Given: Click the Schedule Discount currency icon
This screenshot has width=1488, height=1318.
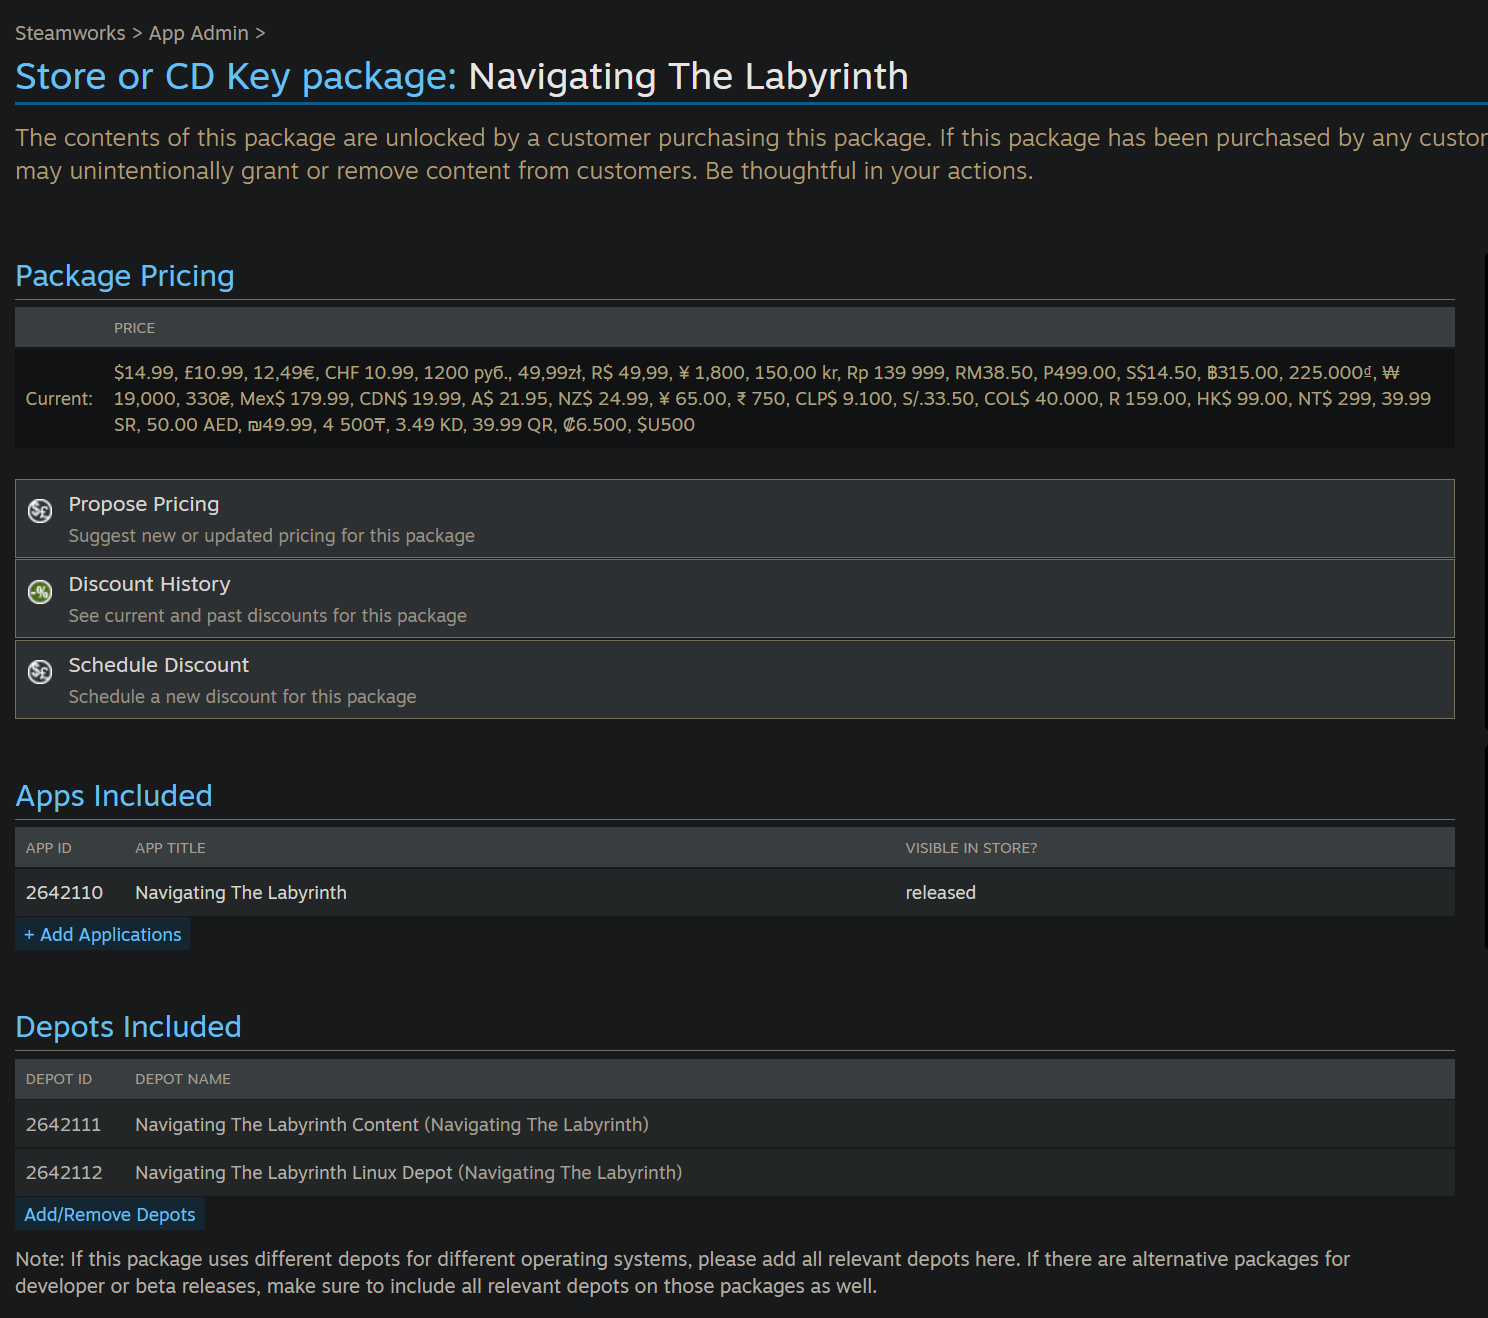Looking at the screenshot, I should pyautogui.click(x=40, y=672).
